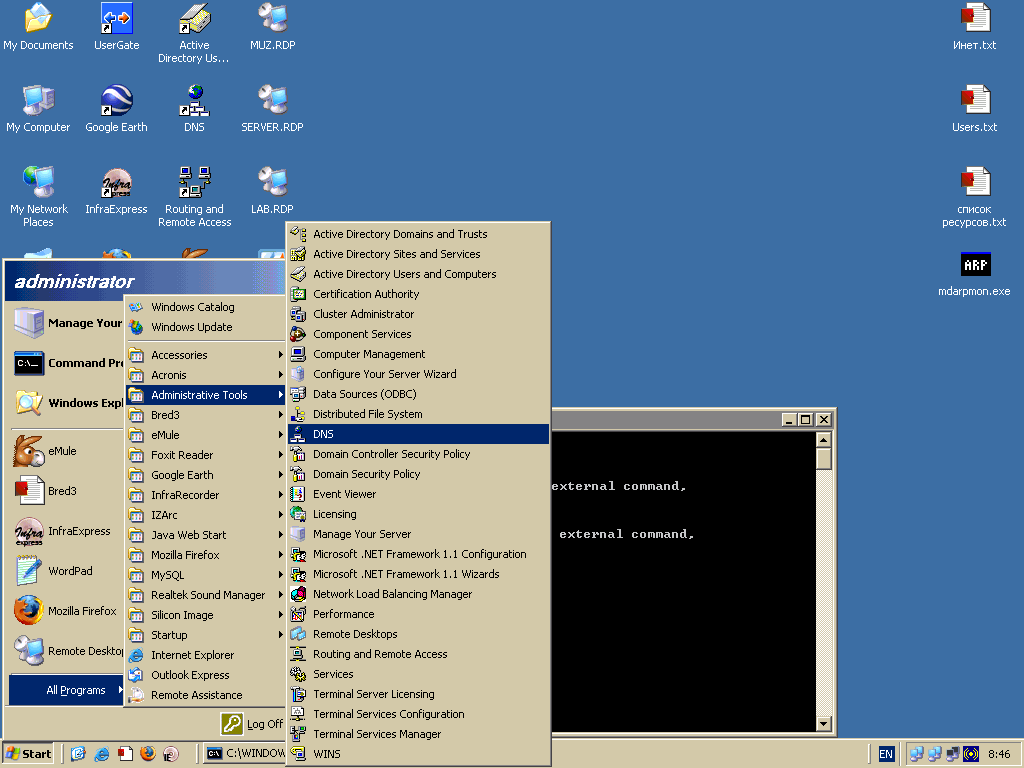Select the My Documents desktop icon
Image resolution: width=1024 pixels, height=768 pixels.
(38, 27)
